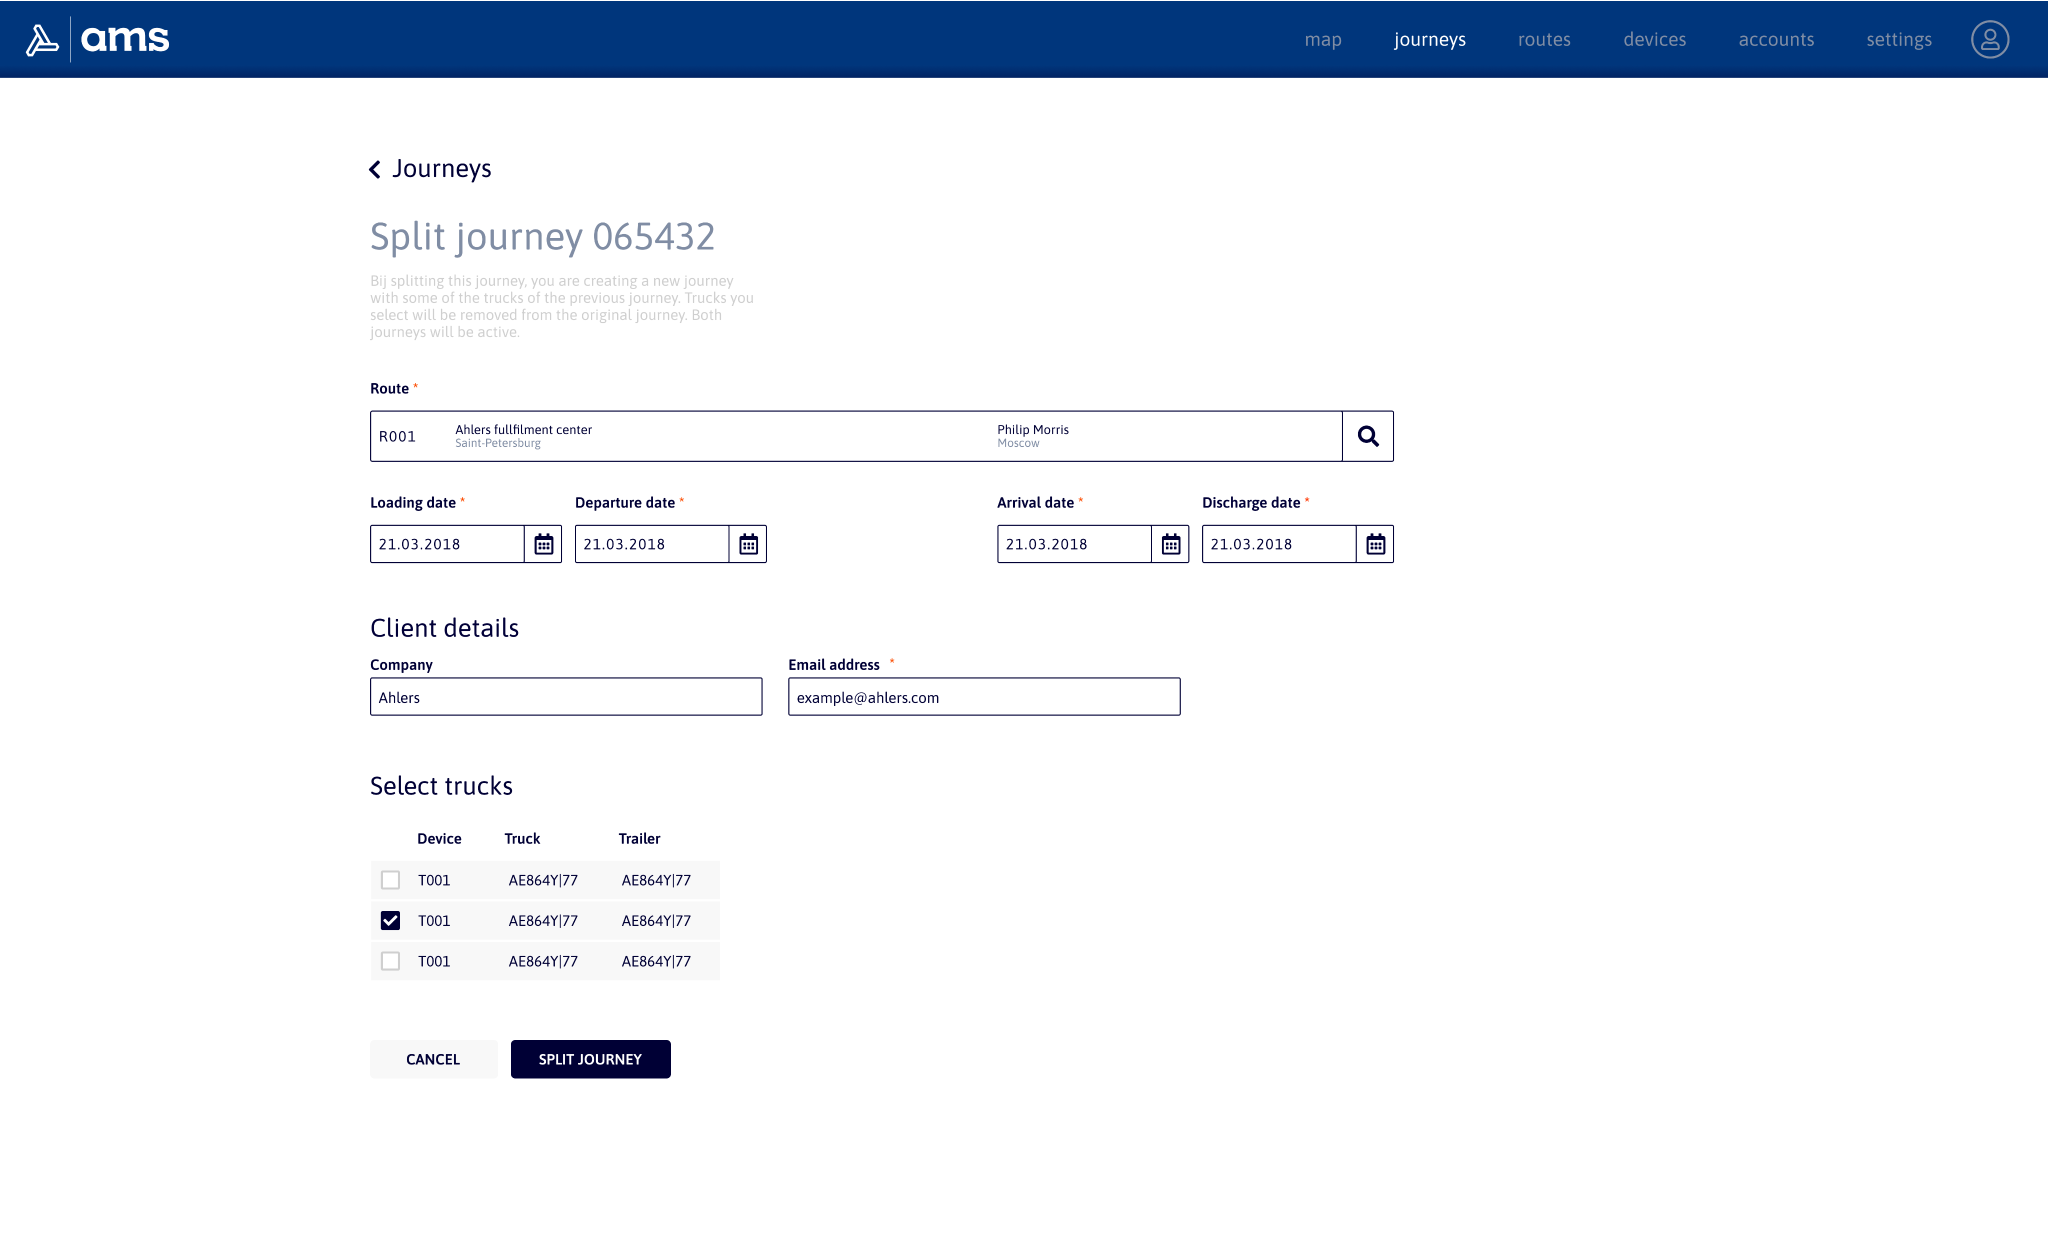This screenshot has width=2048, height=1239.
Task: Click the Loading date input
Action: [447, 544]
